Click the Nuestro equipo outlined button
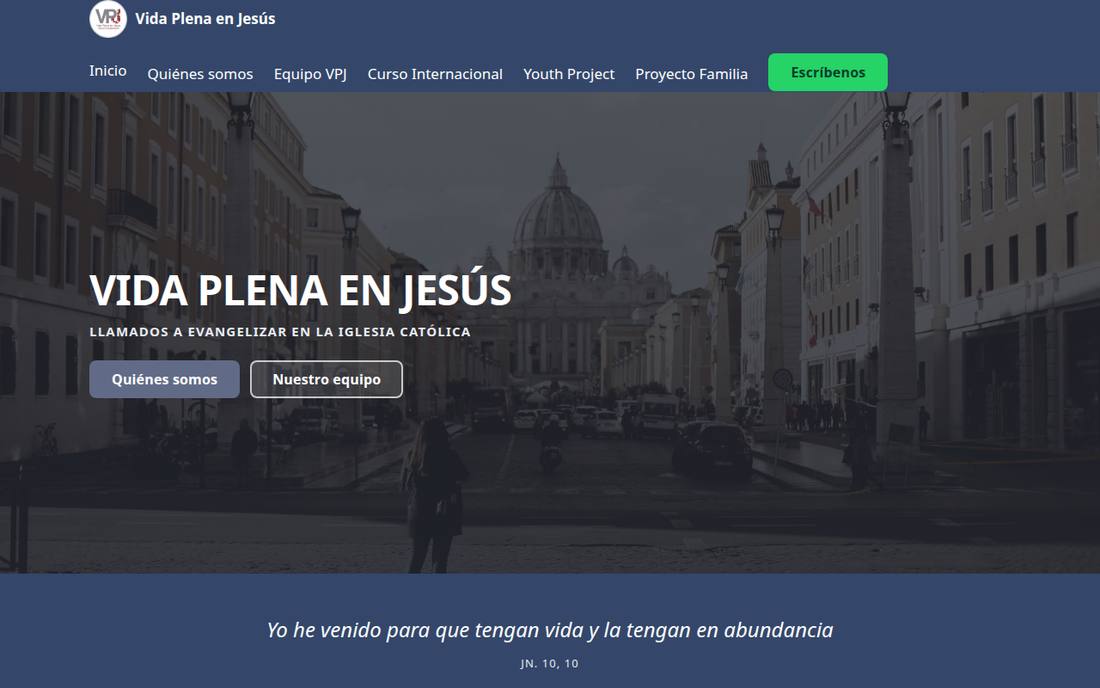 pos(326,379)
